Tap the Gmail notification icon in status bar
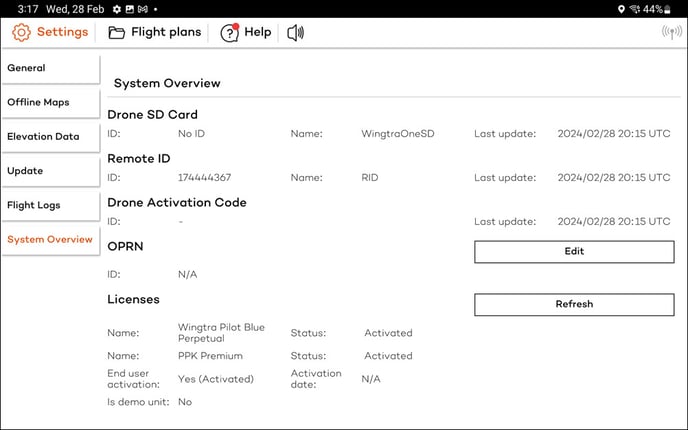688x430 pixels. (143, 9)
